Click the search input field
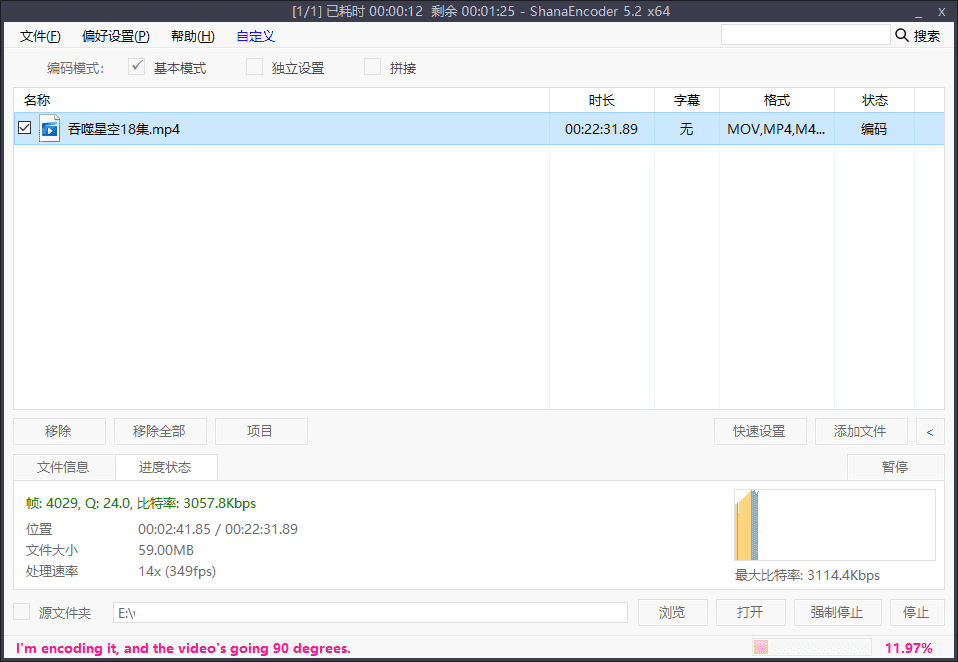 pyautogui.click(x=805, y=35)
